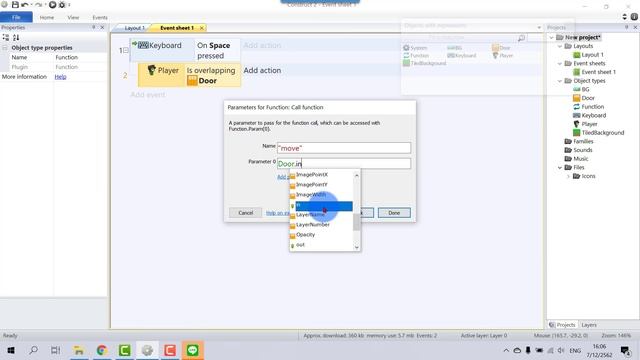
Task: Pin the Projects panel
Action: [x=627, y=27]
